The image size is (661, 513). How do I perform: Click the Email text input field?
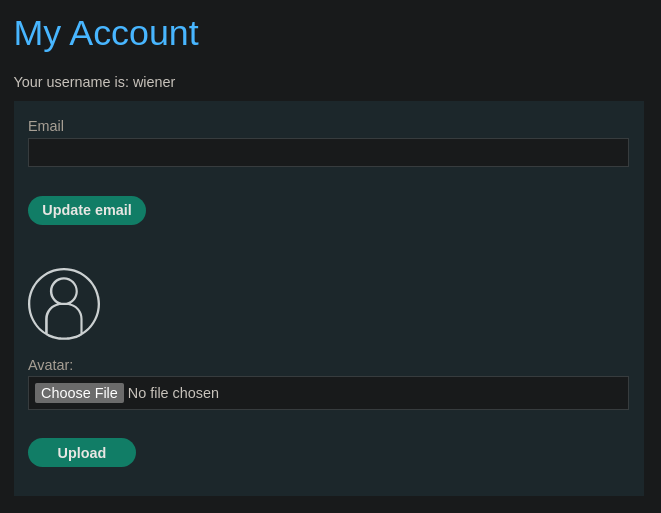point(328,152)
